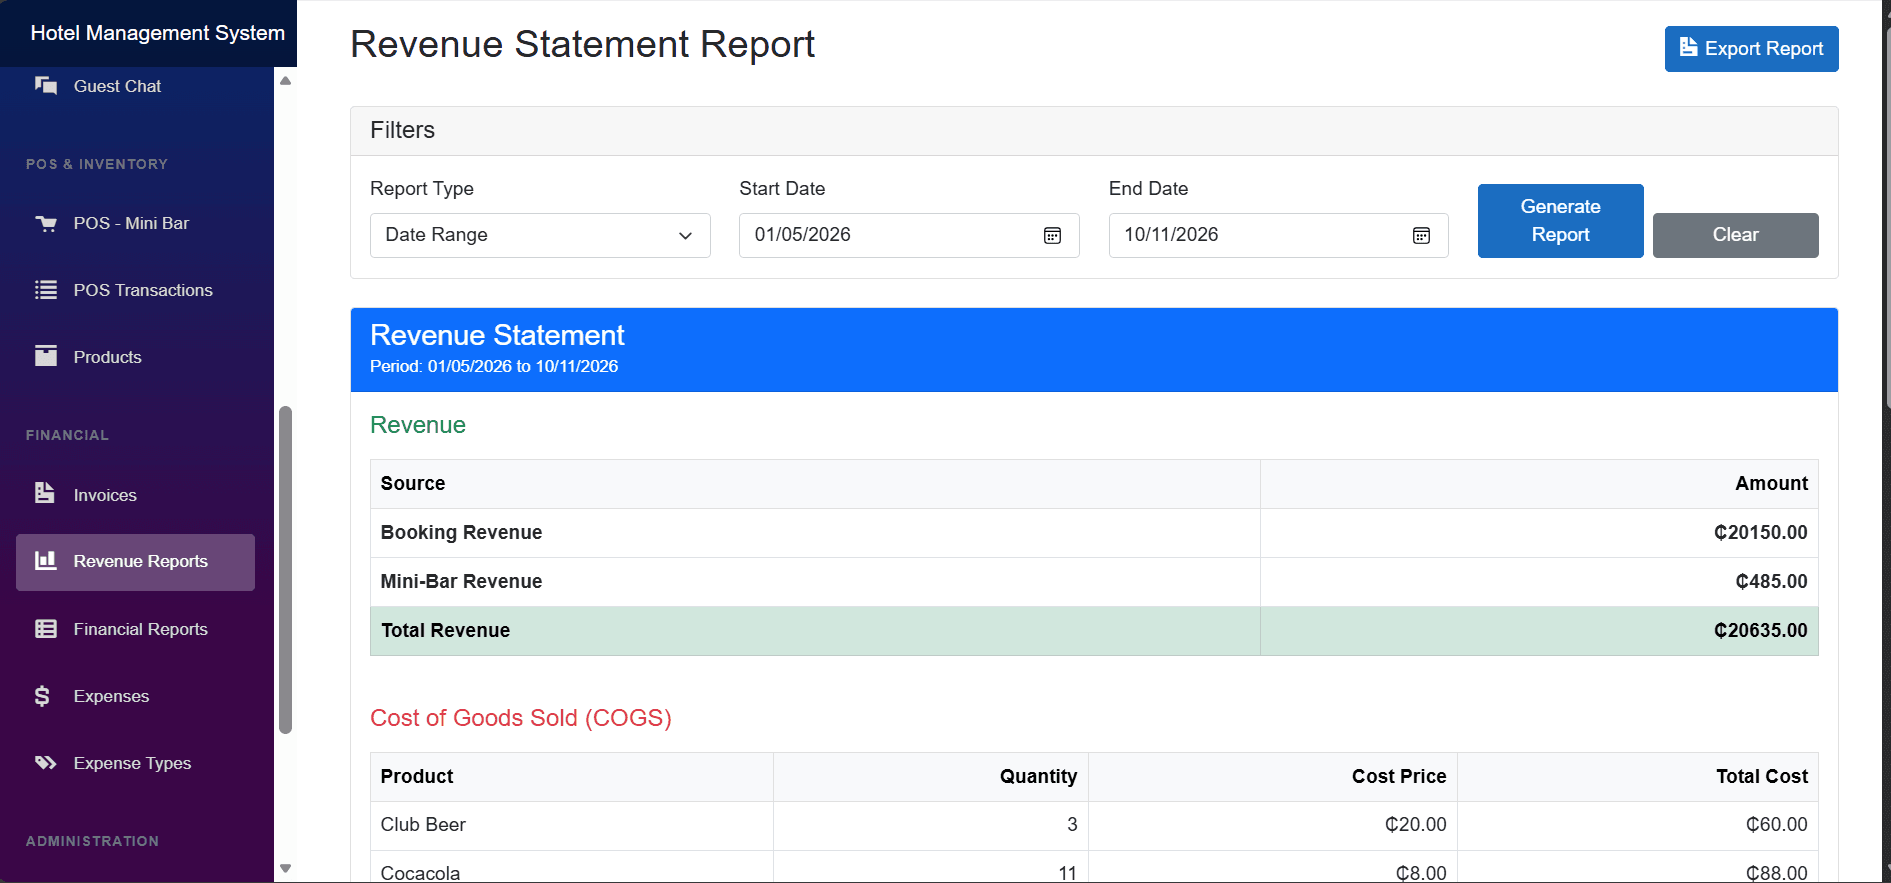The width and height of the screenshot is (1891, 883).
Task: Open the End Date calendar picker icon
Action: click(x=1421, y=235)
